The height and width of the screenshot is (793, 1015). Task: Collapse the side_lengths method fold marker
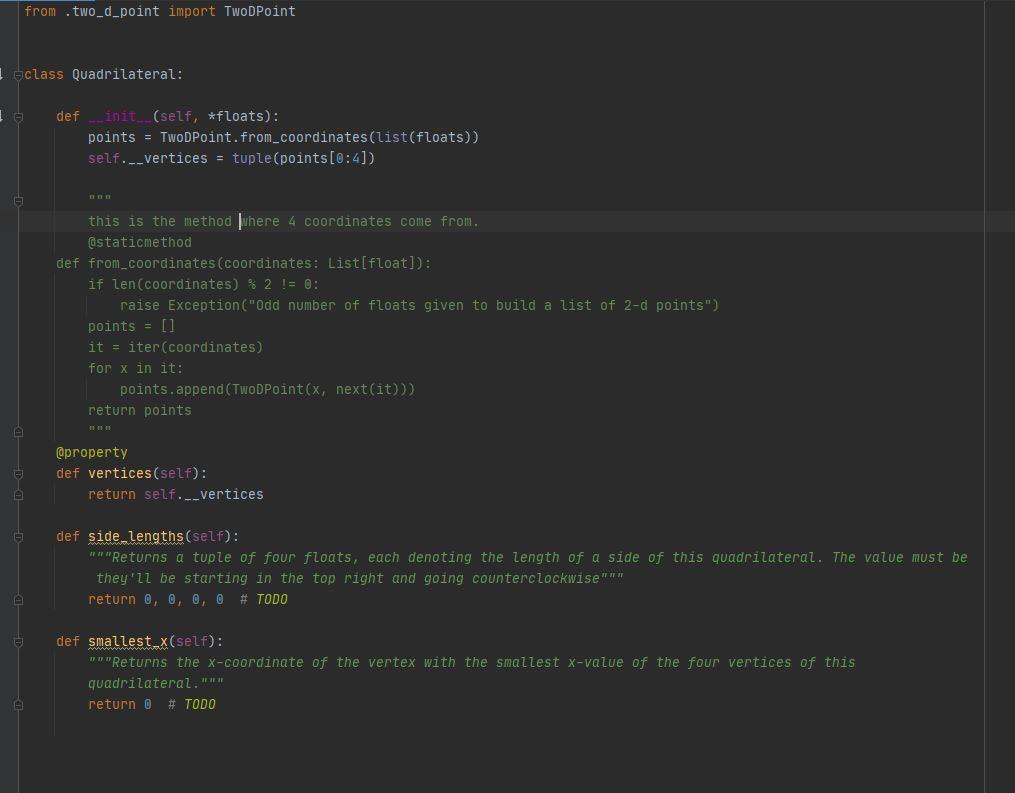tap(18, 536)
